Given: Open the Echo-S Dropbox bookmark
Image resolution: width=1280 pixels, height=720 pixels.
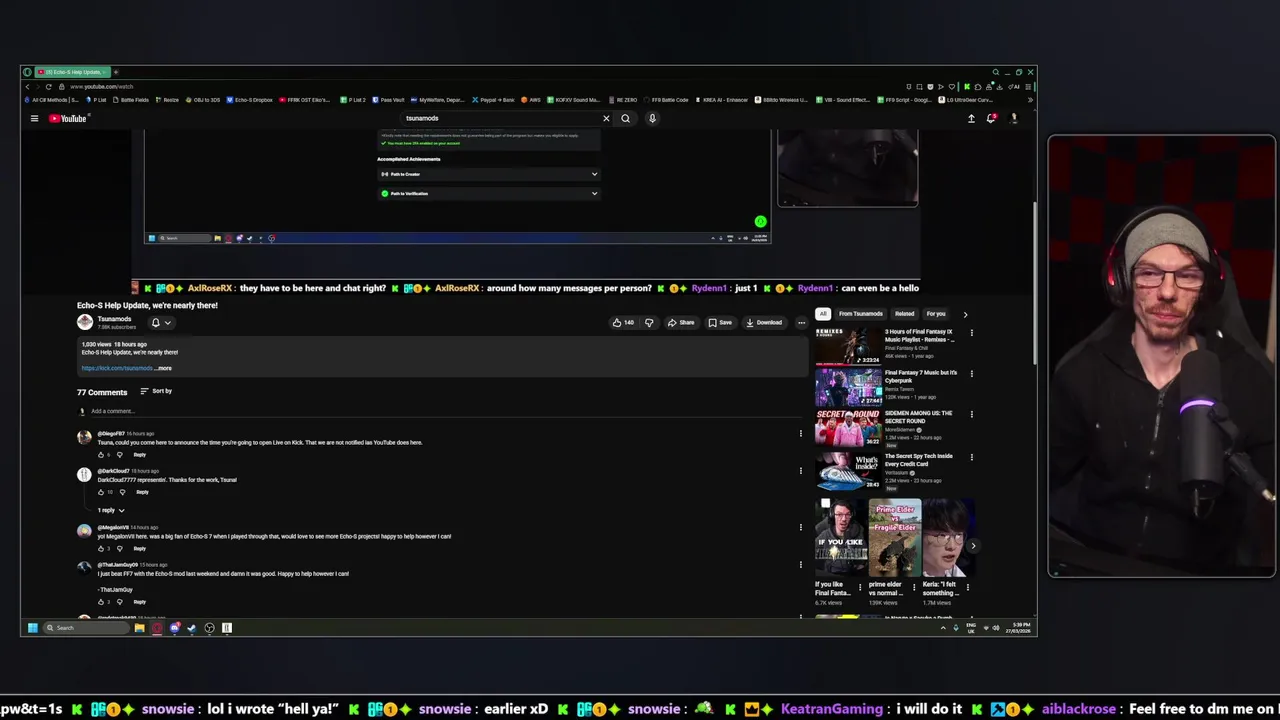Looking at the screenshot, I should point(250,100).
